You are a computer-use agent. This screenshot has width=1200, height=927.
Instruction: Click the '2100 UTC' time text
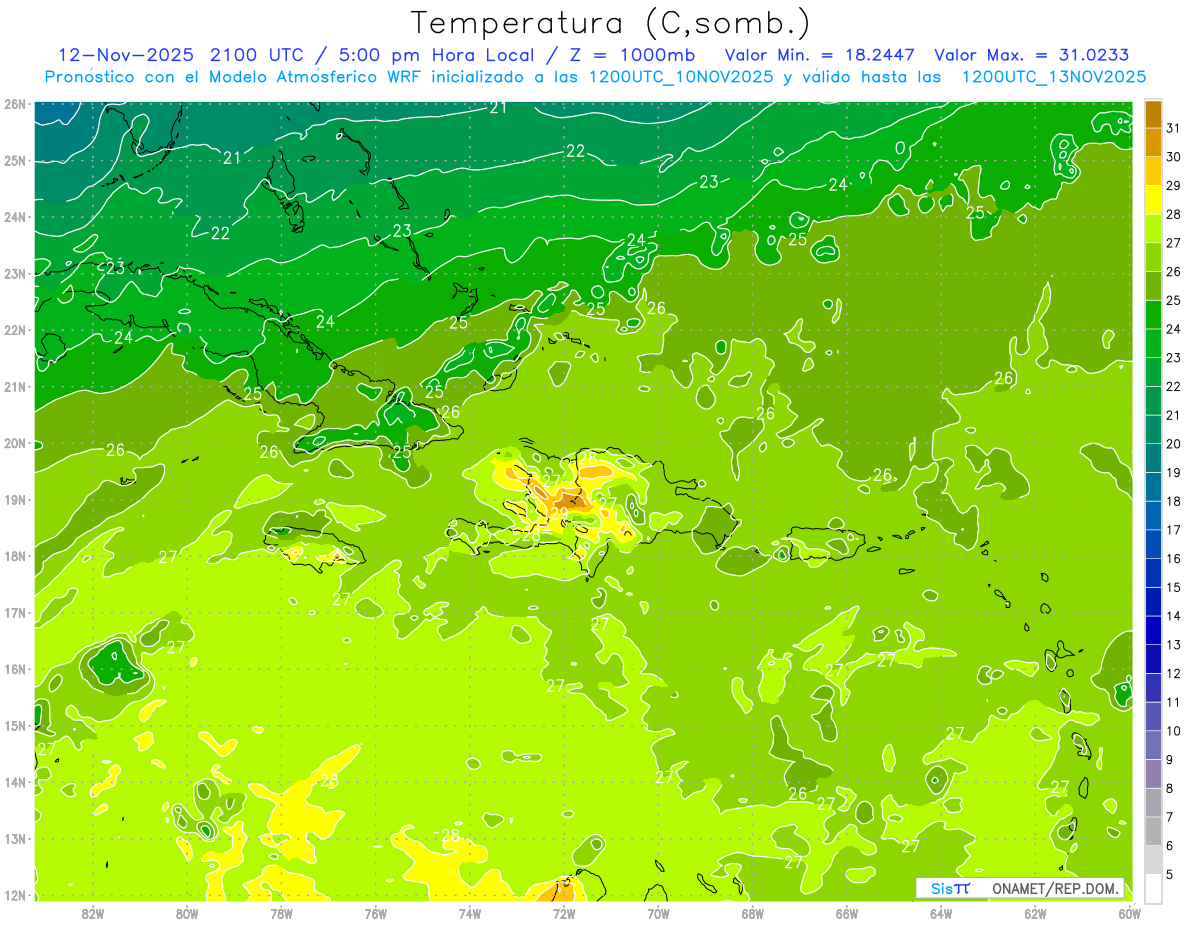click(257, 55)
